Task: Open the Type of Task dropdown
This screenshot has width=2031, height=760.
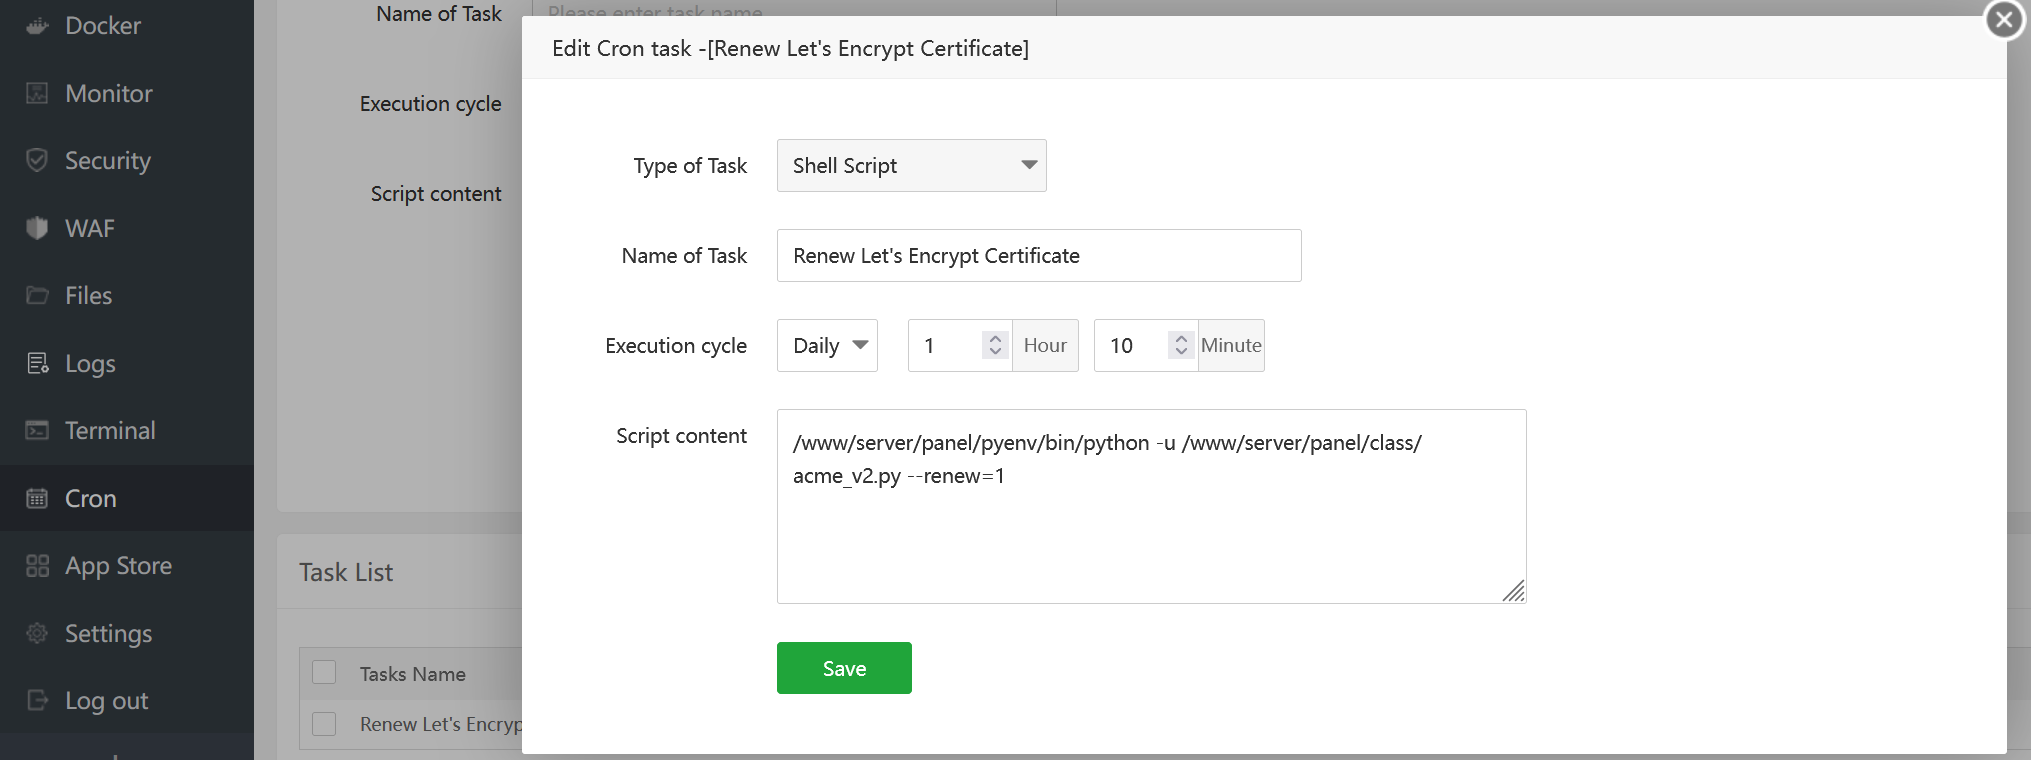Action: pyautogui.click(x=911, y=166)
